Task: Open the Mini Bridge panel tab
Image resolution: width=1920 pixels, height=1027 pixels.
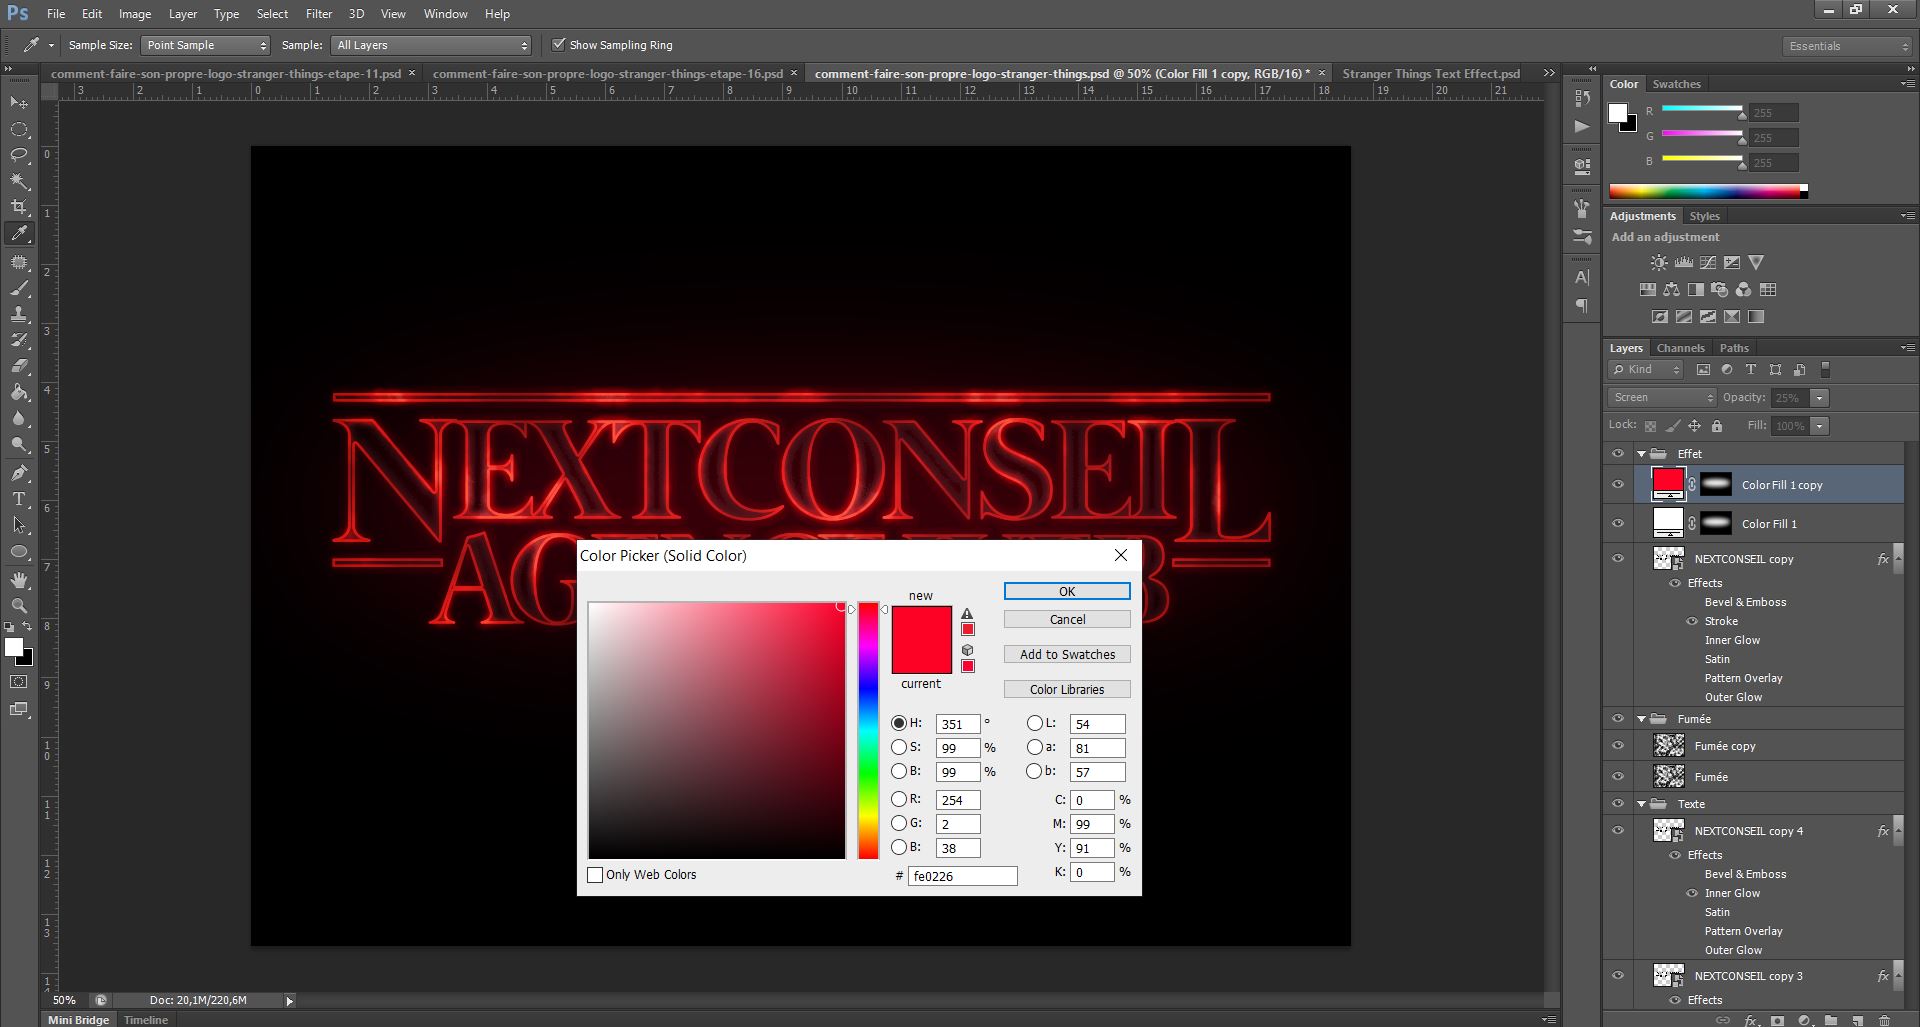Action: point(79,1019)
